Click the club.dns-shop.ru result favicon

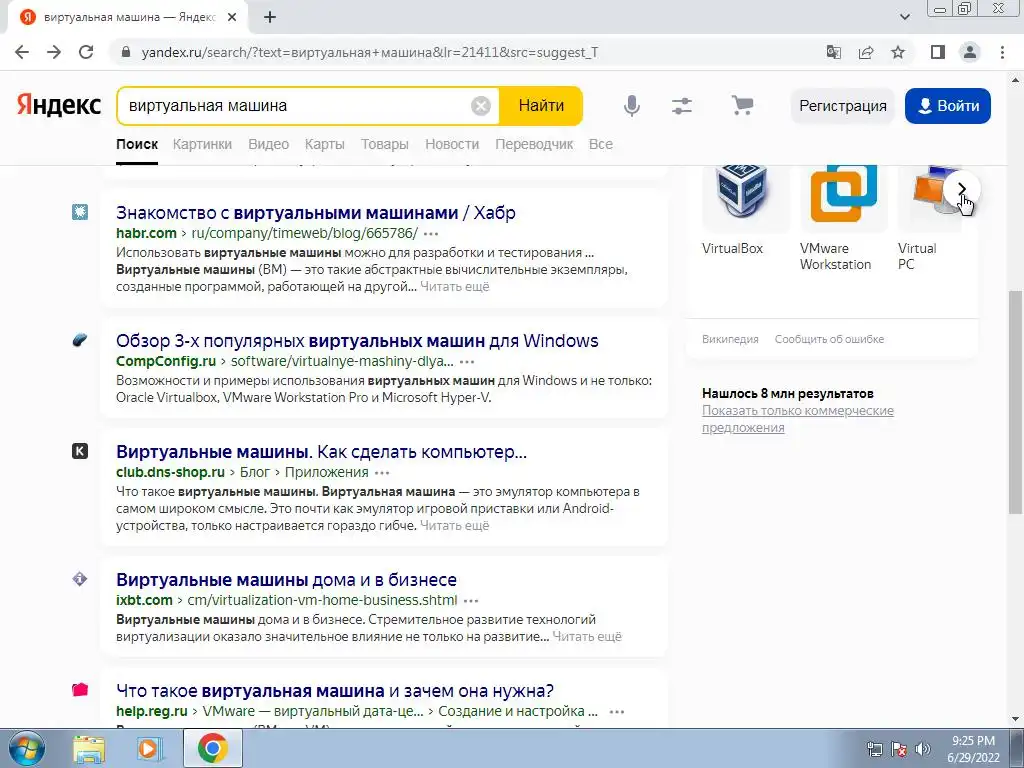coord(80,451)
